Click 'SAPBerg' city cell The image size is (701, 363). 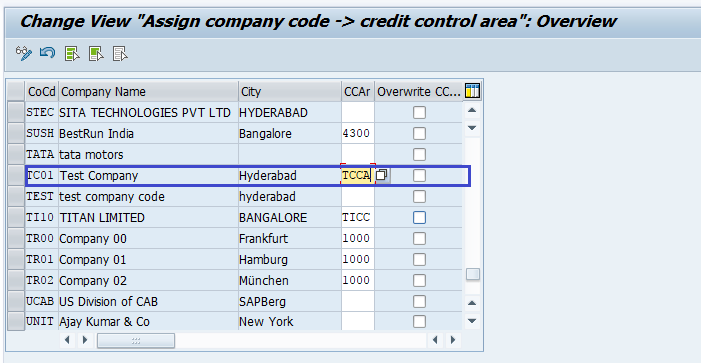coord(290,302)
